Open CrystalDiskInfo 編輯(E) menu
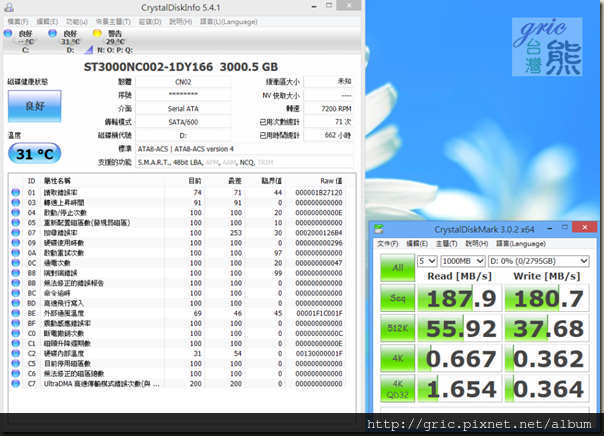Viewport: 604px width, 436px height. click(47, 22)
